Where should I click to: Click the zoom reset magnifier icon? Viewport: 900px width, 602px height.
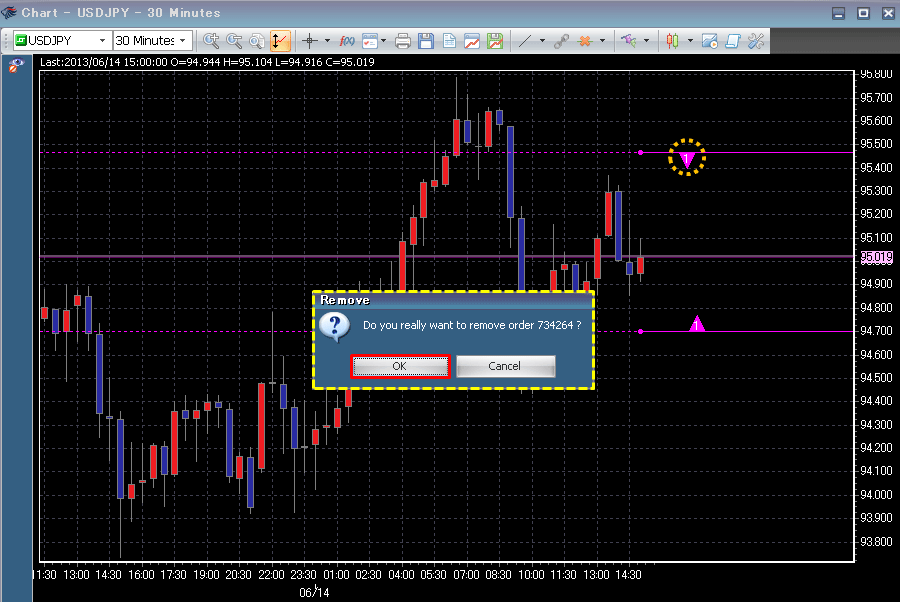[x=257, y=41]
